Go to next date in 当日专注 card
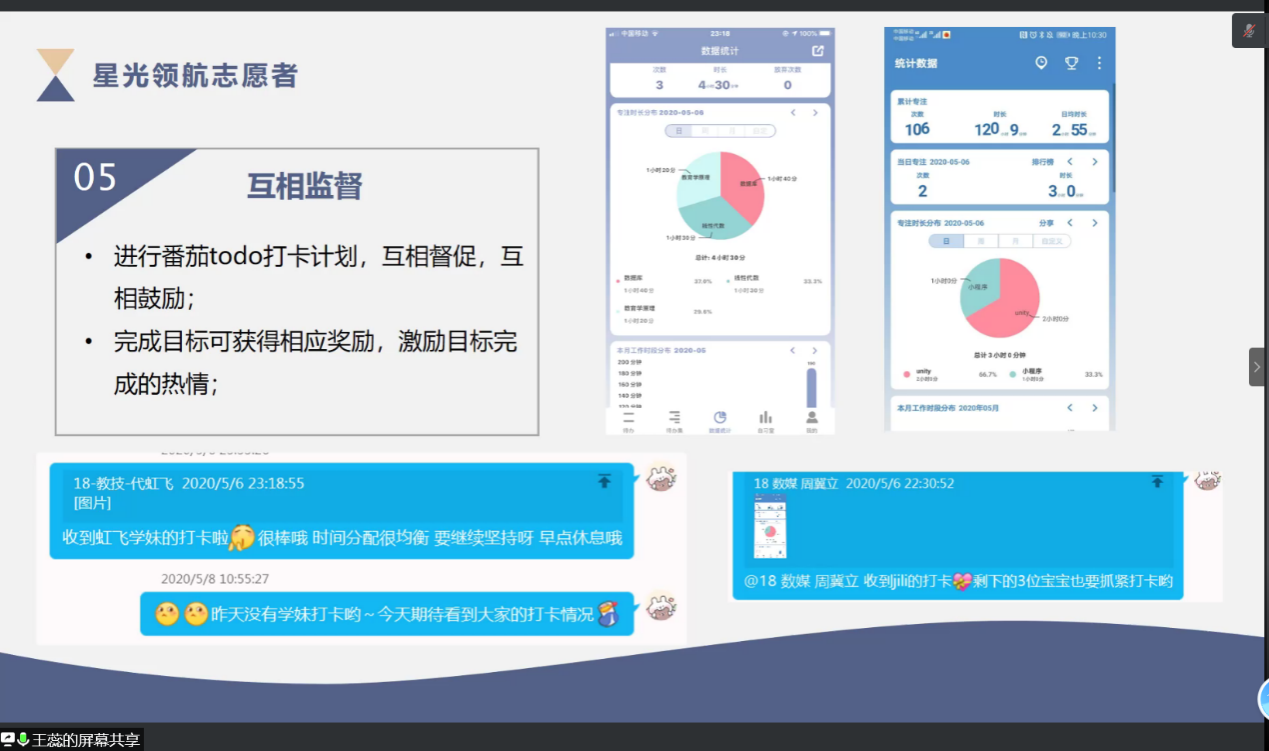The image size is (1269, 751). pos(1094,161)
